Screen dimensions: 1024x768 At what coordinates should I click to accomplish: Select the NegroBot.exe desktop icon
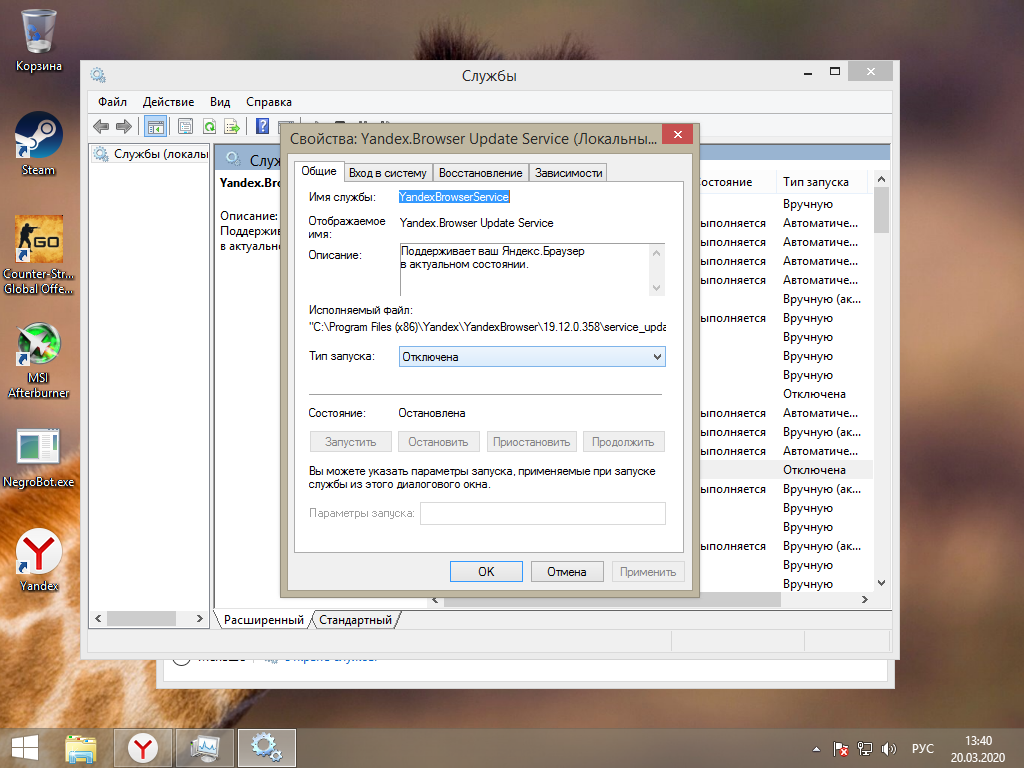(39, 458)
